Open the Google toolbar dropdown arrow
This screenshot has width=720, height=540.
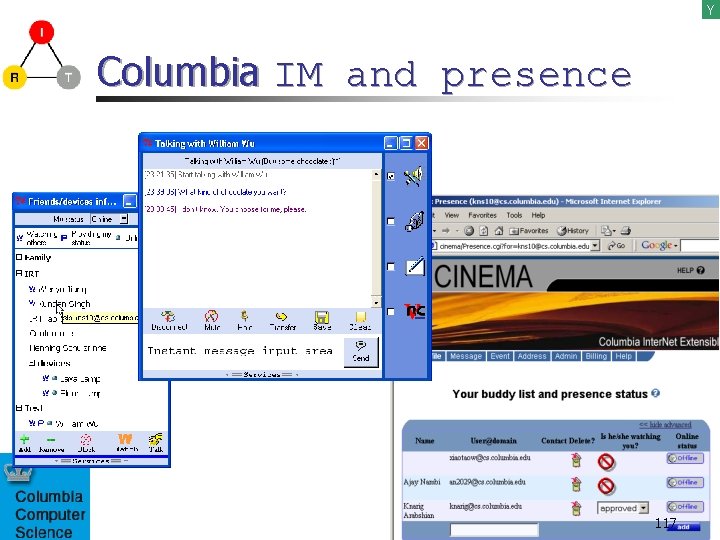pos(675,246)
